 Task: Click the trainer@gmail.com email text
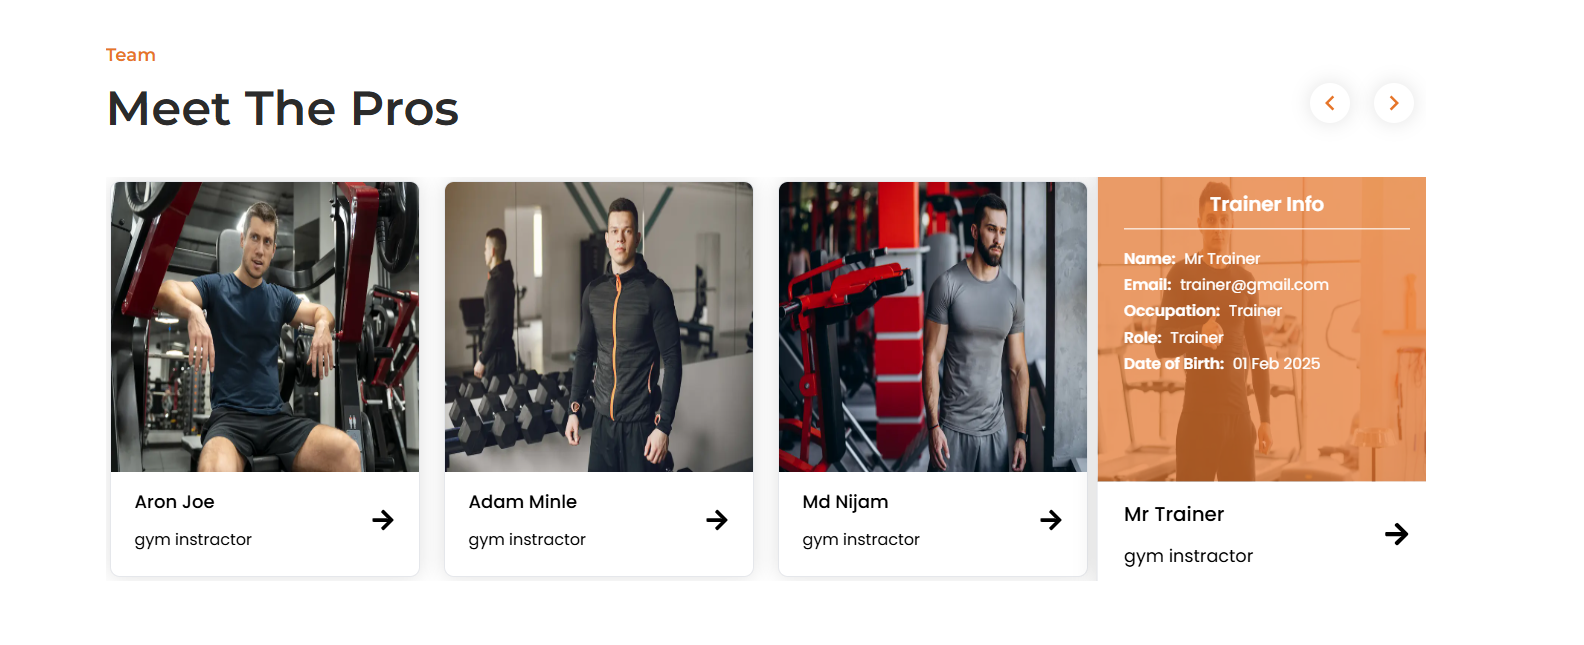1254,285
